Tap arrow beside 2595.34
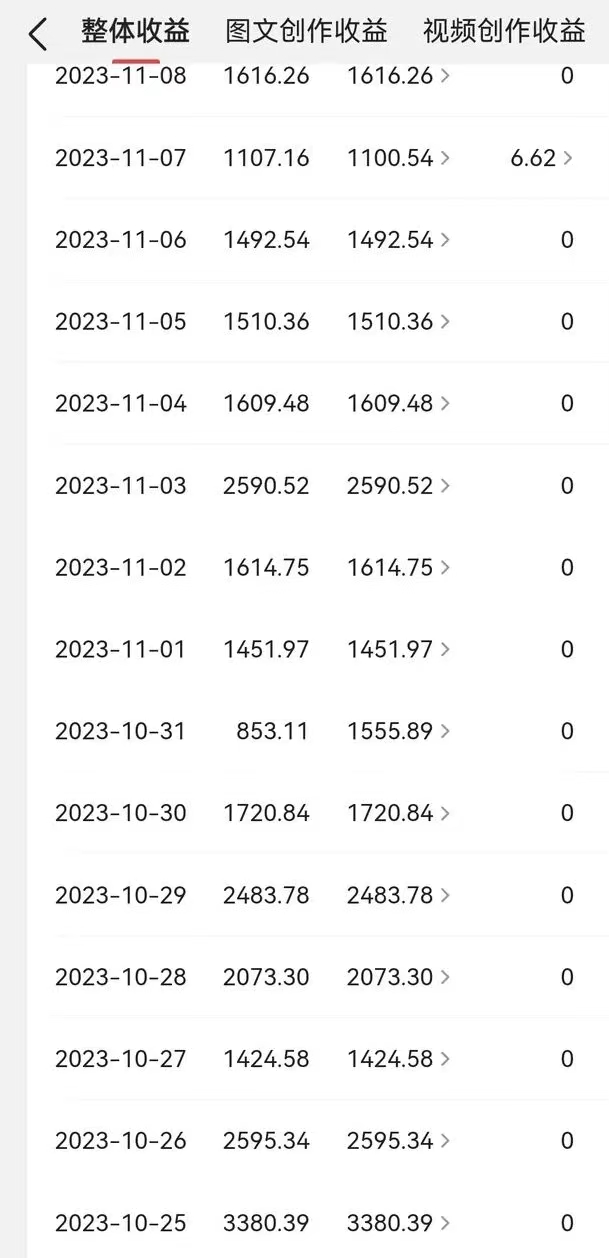The height and width of the screenshot is (1258, 609). pyautogui.click(x=445, y=1141)
